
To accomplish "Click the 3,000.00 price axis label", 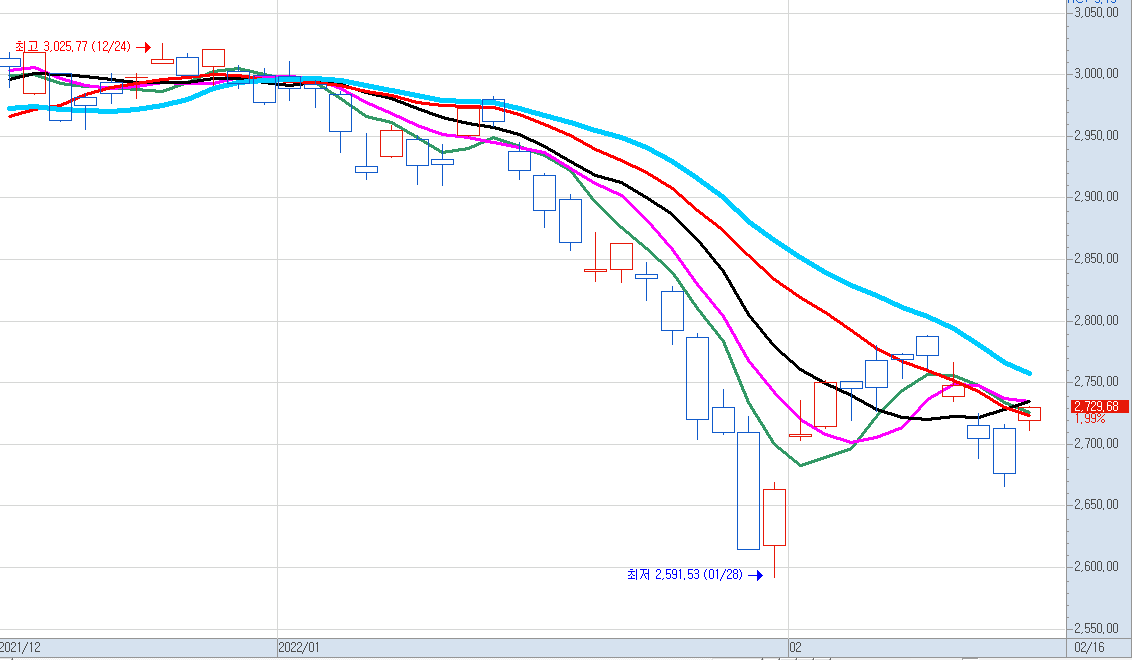I will click(1096, 74).
